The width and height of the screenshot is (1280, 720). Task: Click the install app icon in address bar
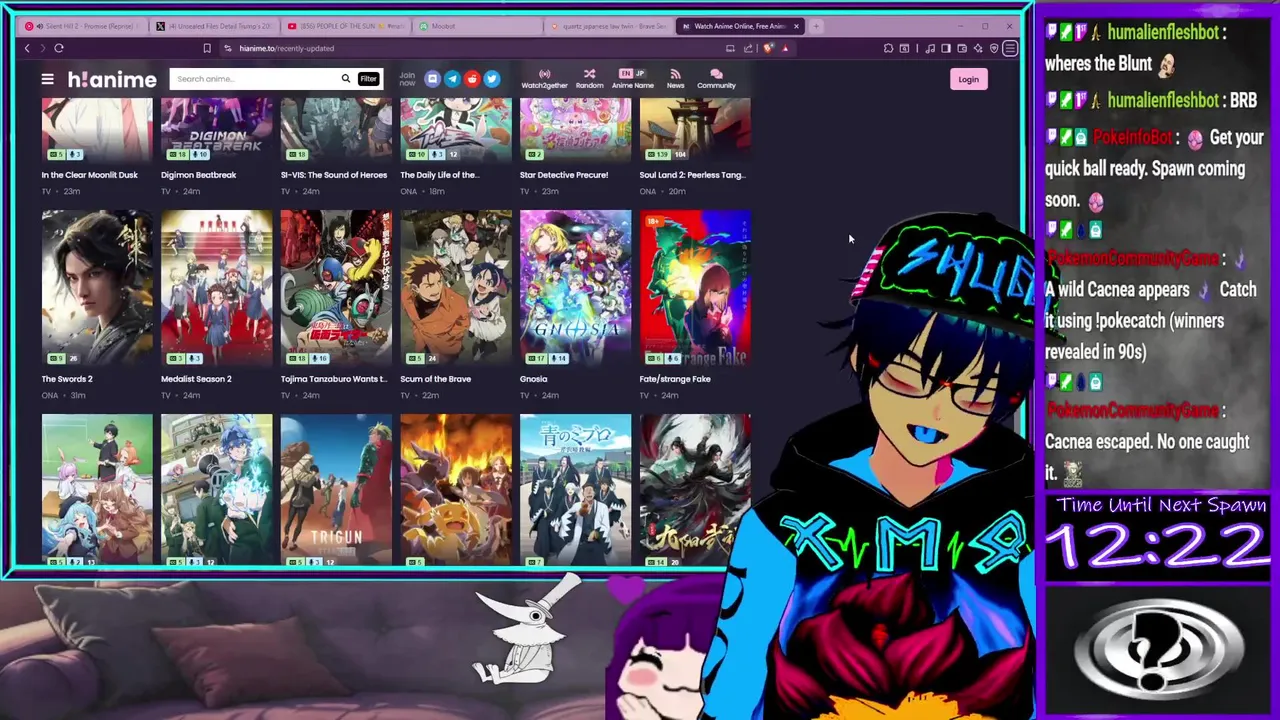730,48
